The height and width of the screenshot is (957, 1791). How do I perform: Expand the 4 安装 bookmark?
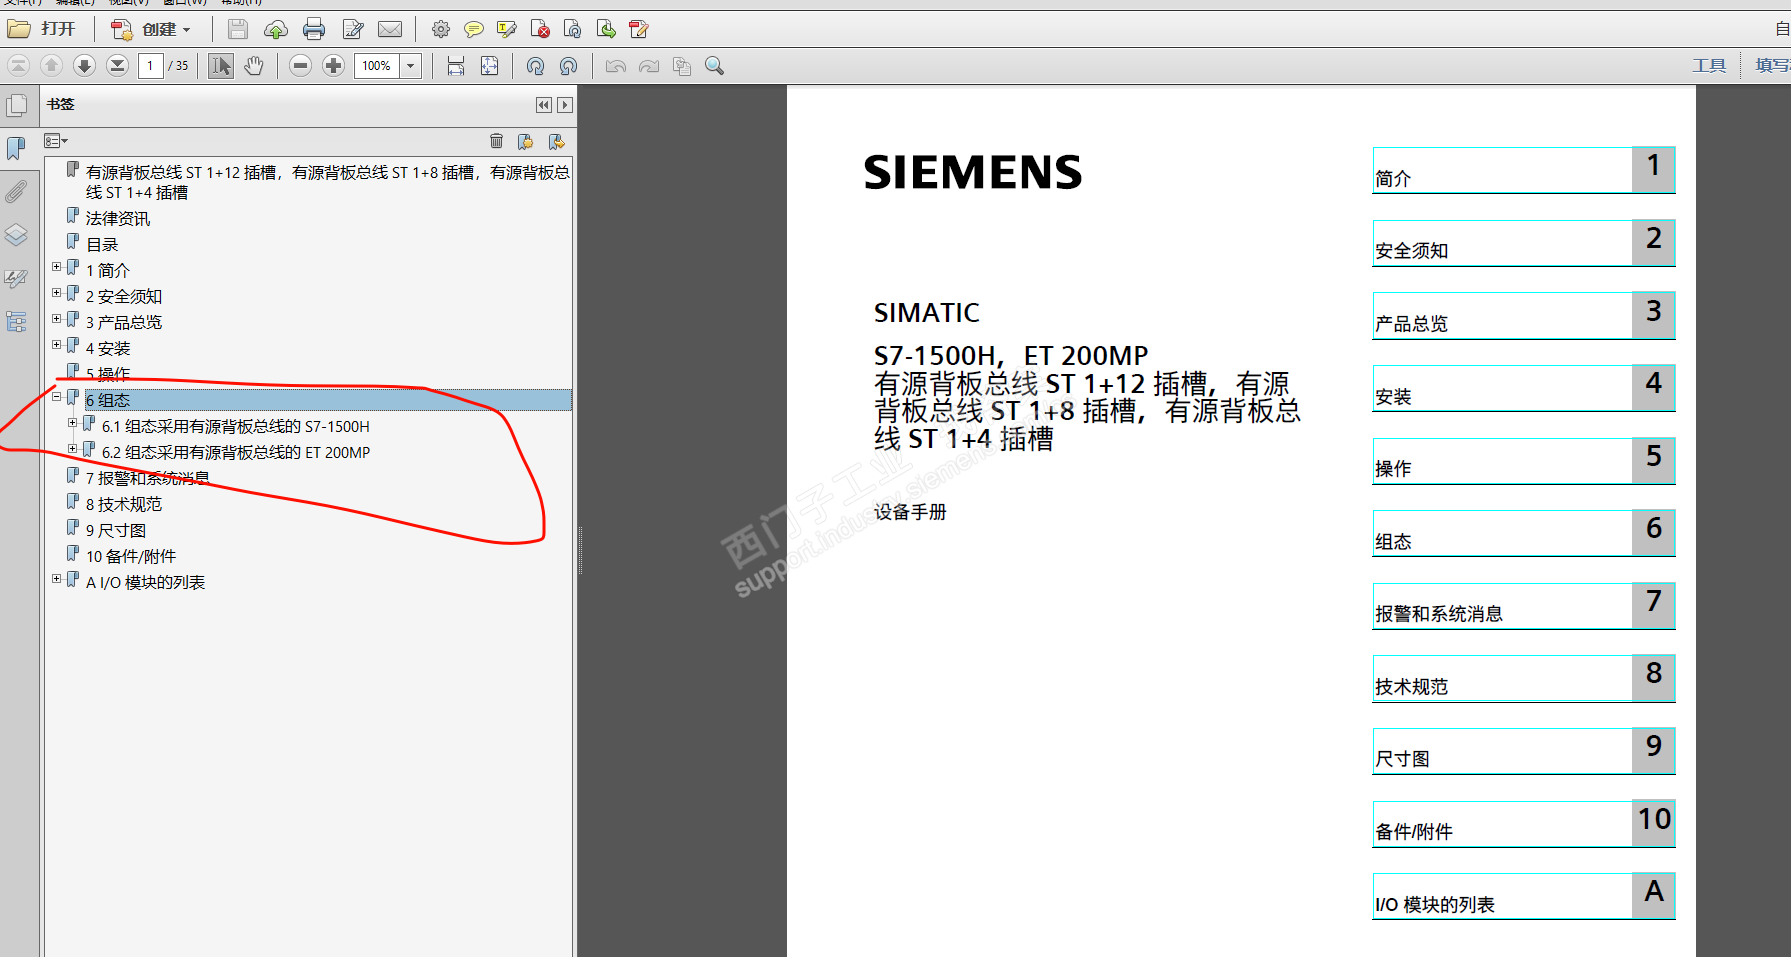click(57, 345)
